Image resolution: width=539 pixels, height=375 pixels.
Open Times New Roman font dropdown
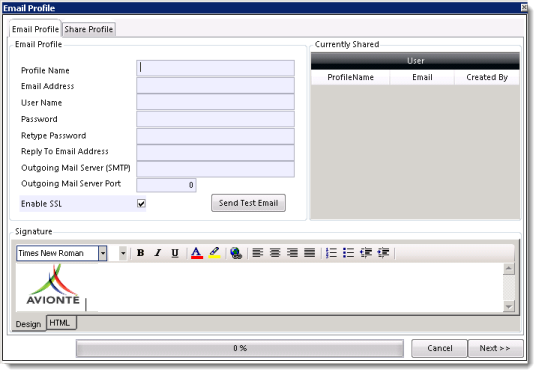[x=103, y=254]
